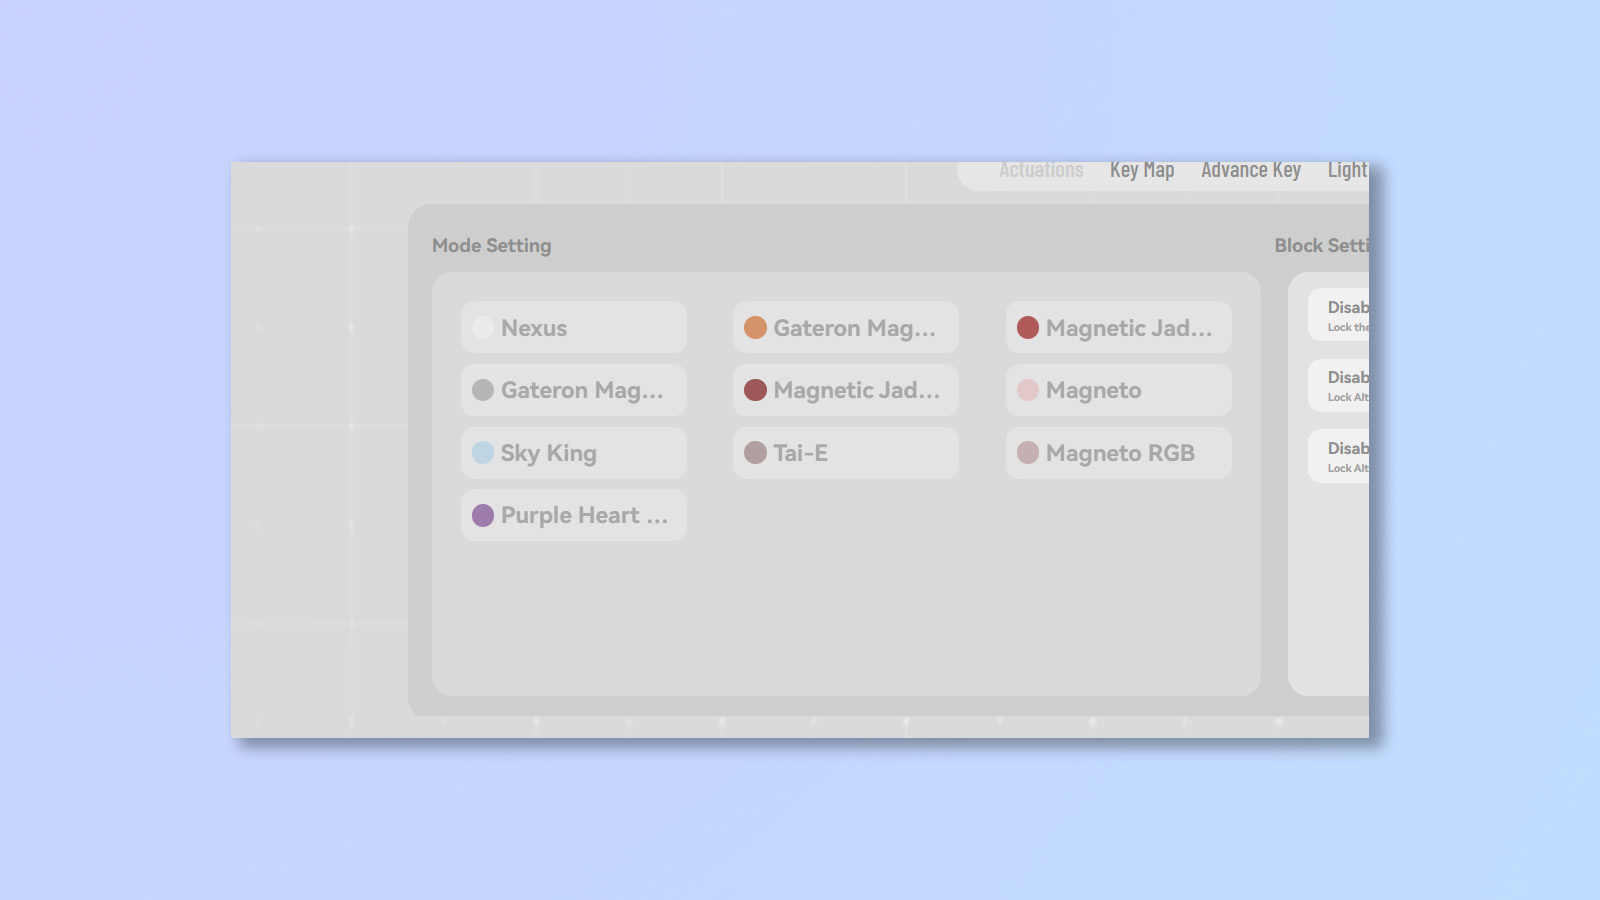Screen dimensions: 1600x900
Task: Select the Magneto RGB switch mode
Action: tap(1117, 452)
